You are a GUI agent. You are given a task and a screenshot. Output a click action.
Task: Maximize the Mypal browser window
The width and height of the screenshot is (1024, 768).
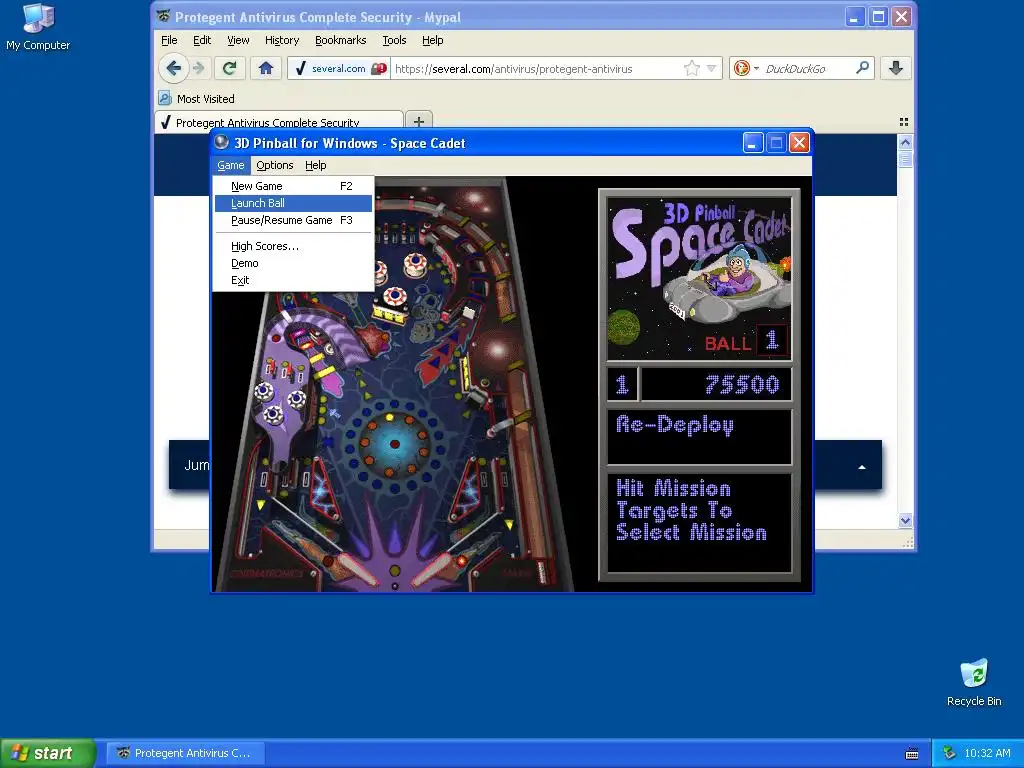pos(878,16)
